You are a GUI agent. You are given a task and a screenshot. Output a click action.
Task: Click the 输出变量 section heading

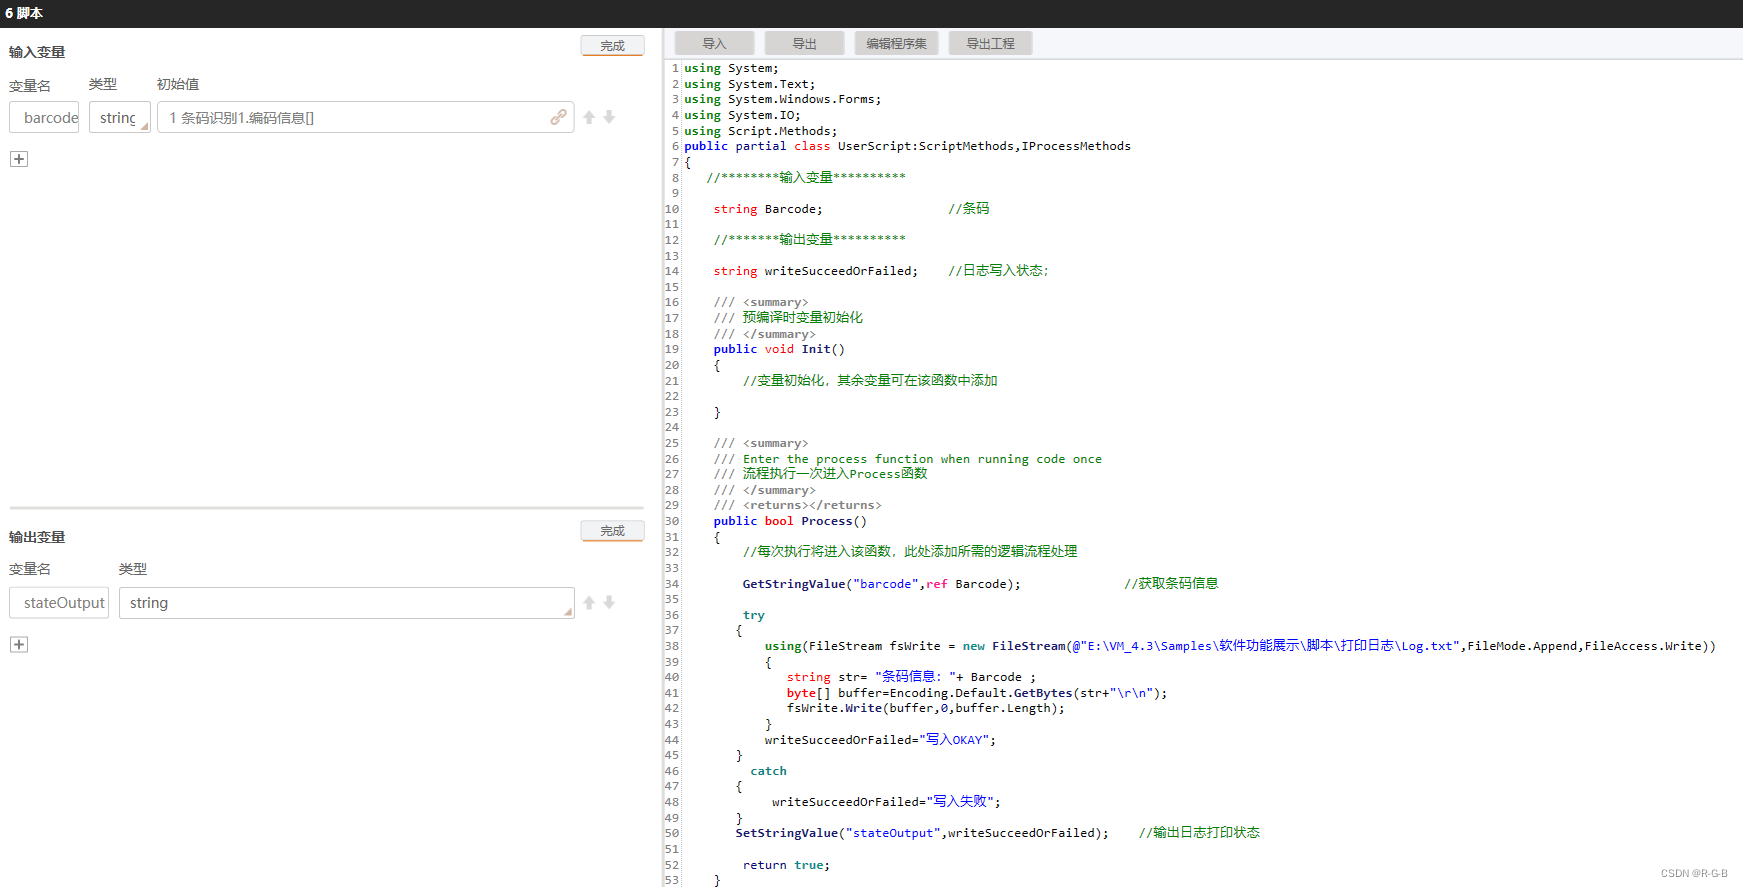tap(37, 537)
